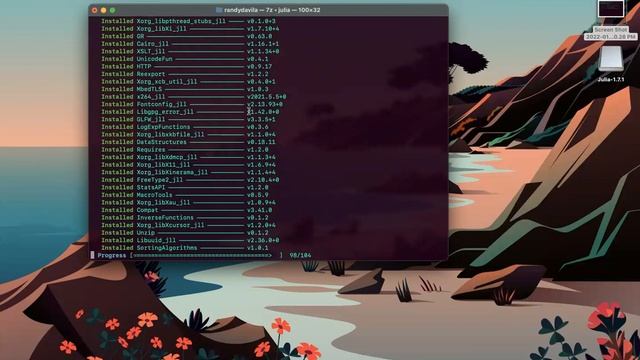Click version v2.13.93+0 of Fontconfig_jll
Screen dimensions: 640x360
(265, 104)
